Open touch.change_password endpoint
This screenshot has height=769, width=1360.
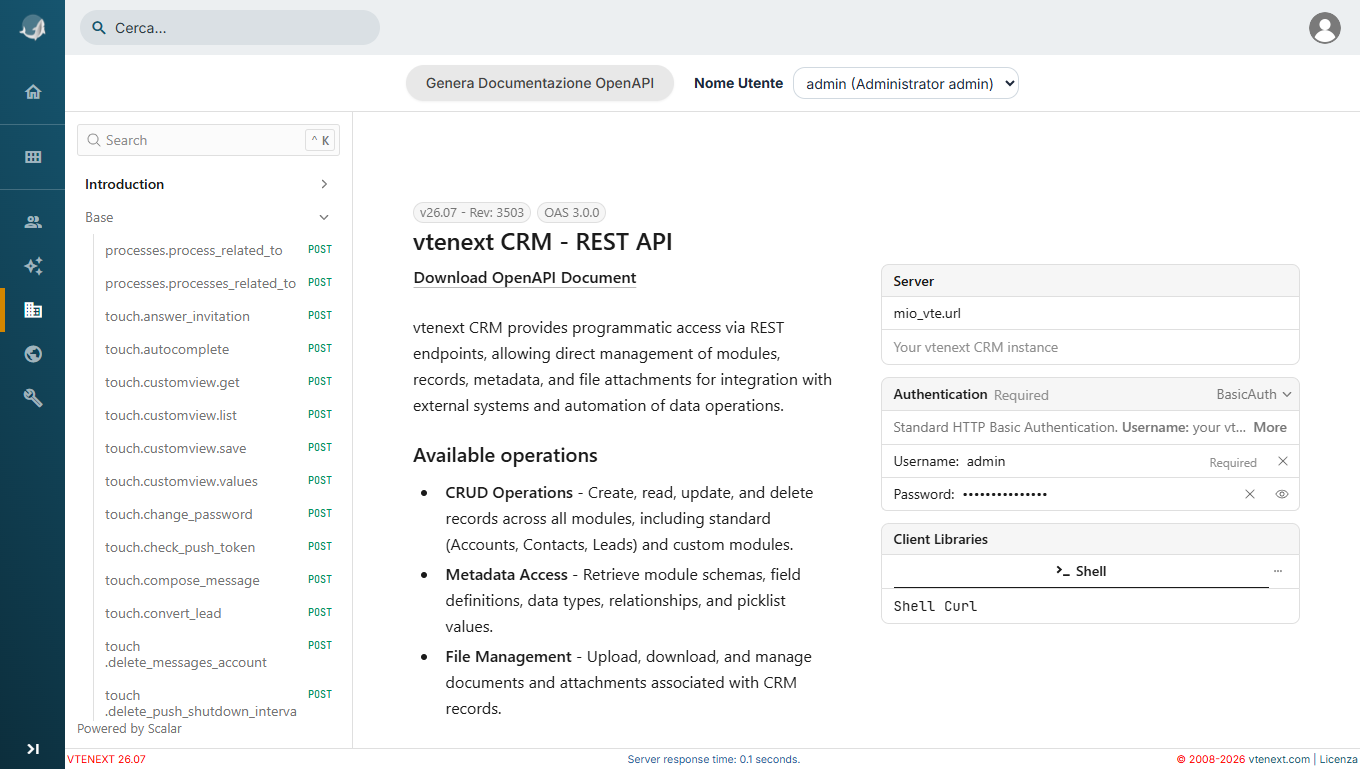[208, 514]
